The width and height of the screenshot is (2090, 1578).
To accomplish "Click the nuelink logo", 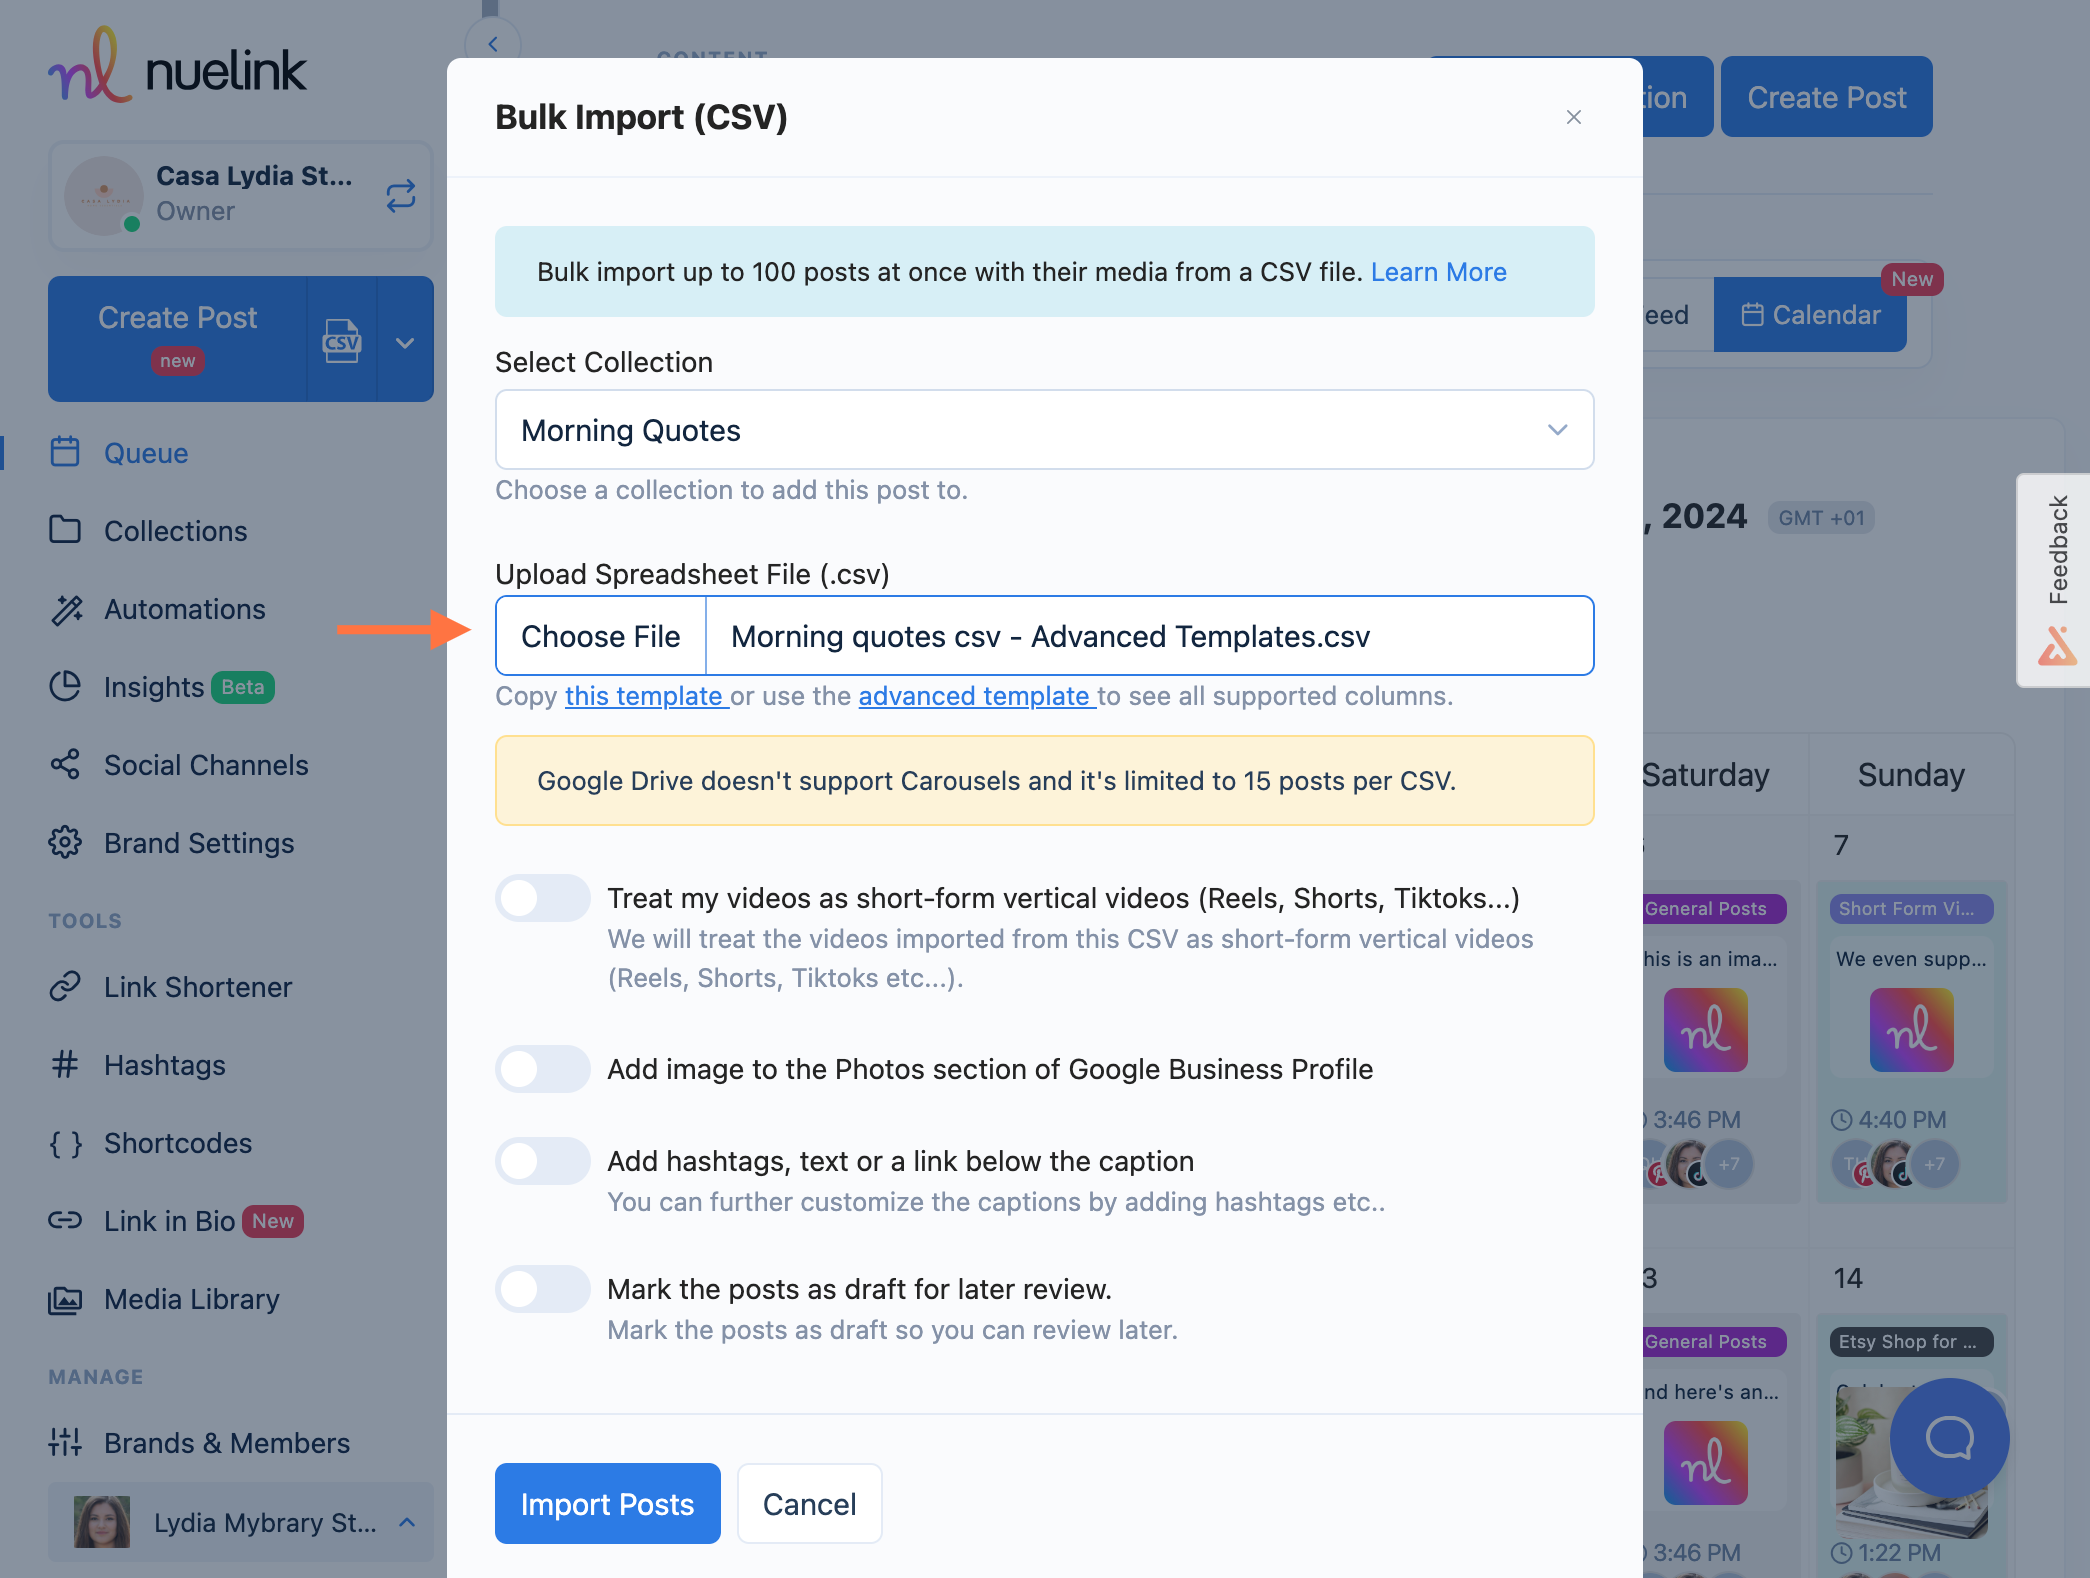I will click(178, 66).
